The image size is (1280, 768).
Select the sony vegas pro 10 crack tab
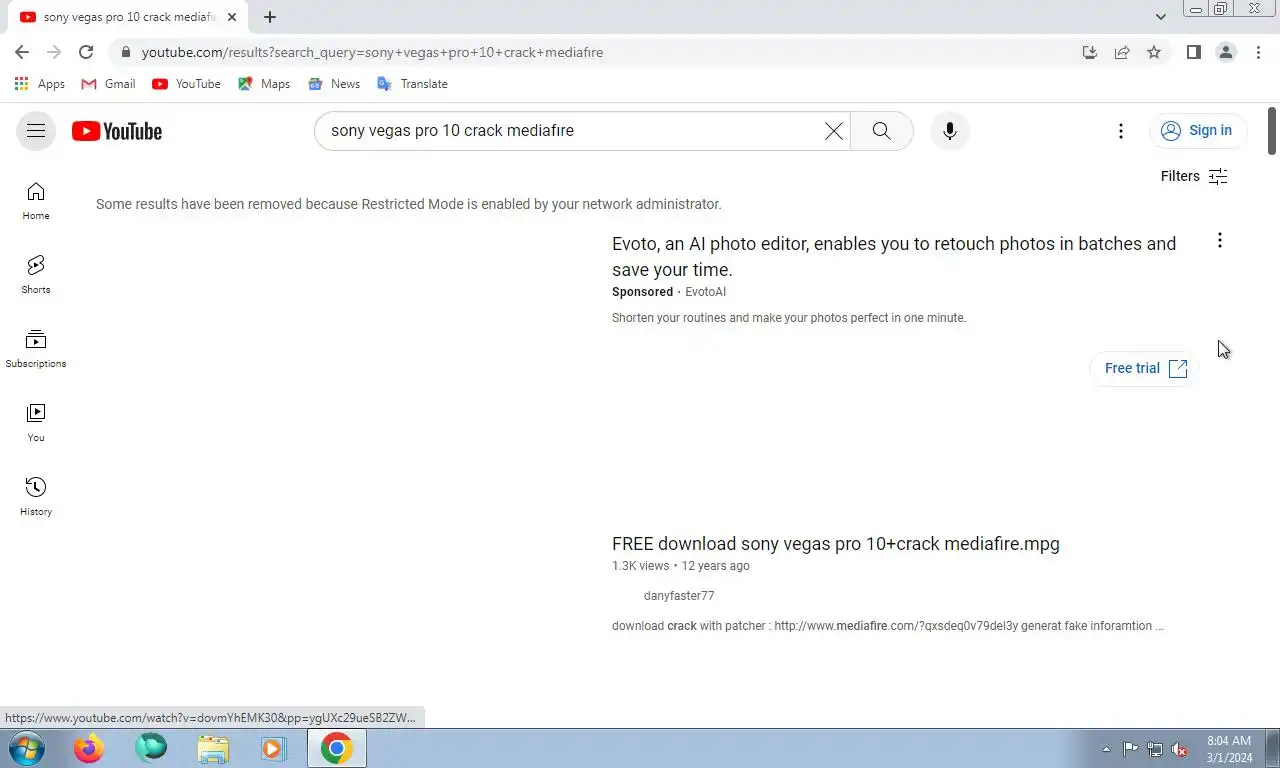pyautogui.click(x=128, y=17)
